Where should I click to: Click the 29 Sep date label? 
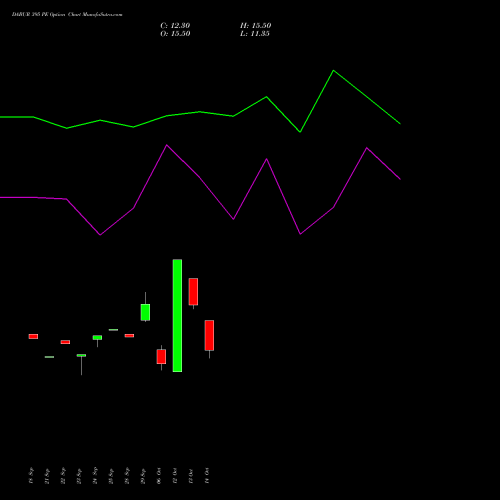pyautogui.click(x=143, y=476)
